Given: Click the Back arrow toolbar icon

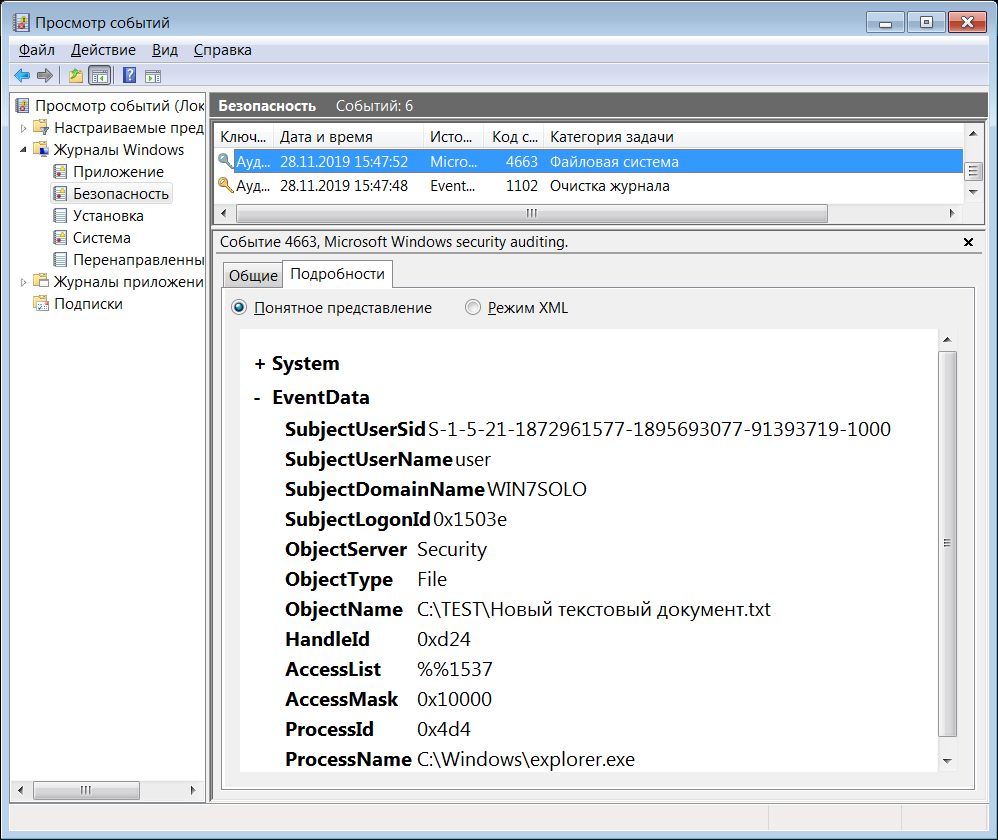Looking at the screenshot, I should point(22,76).
